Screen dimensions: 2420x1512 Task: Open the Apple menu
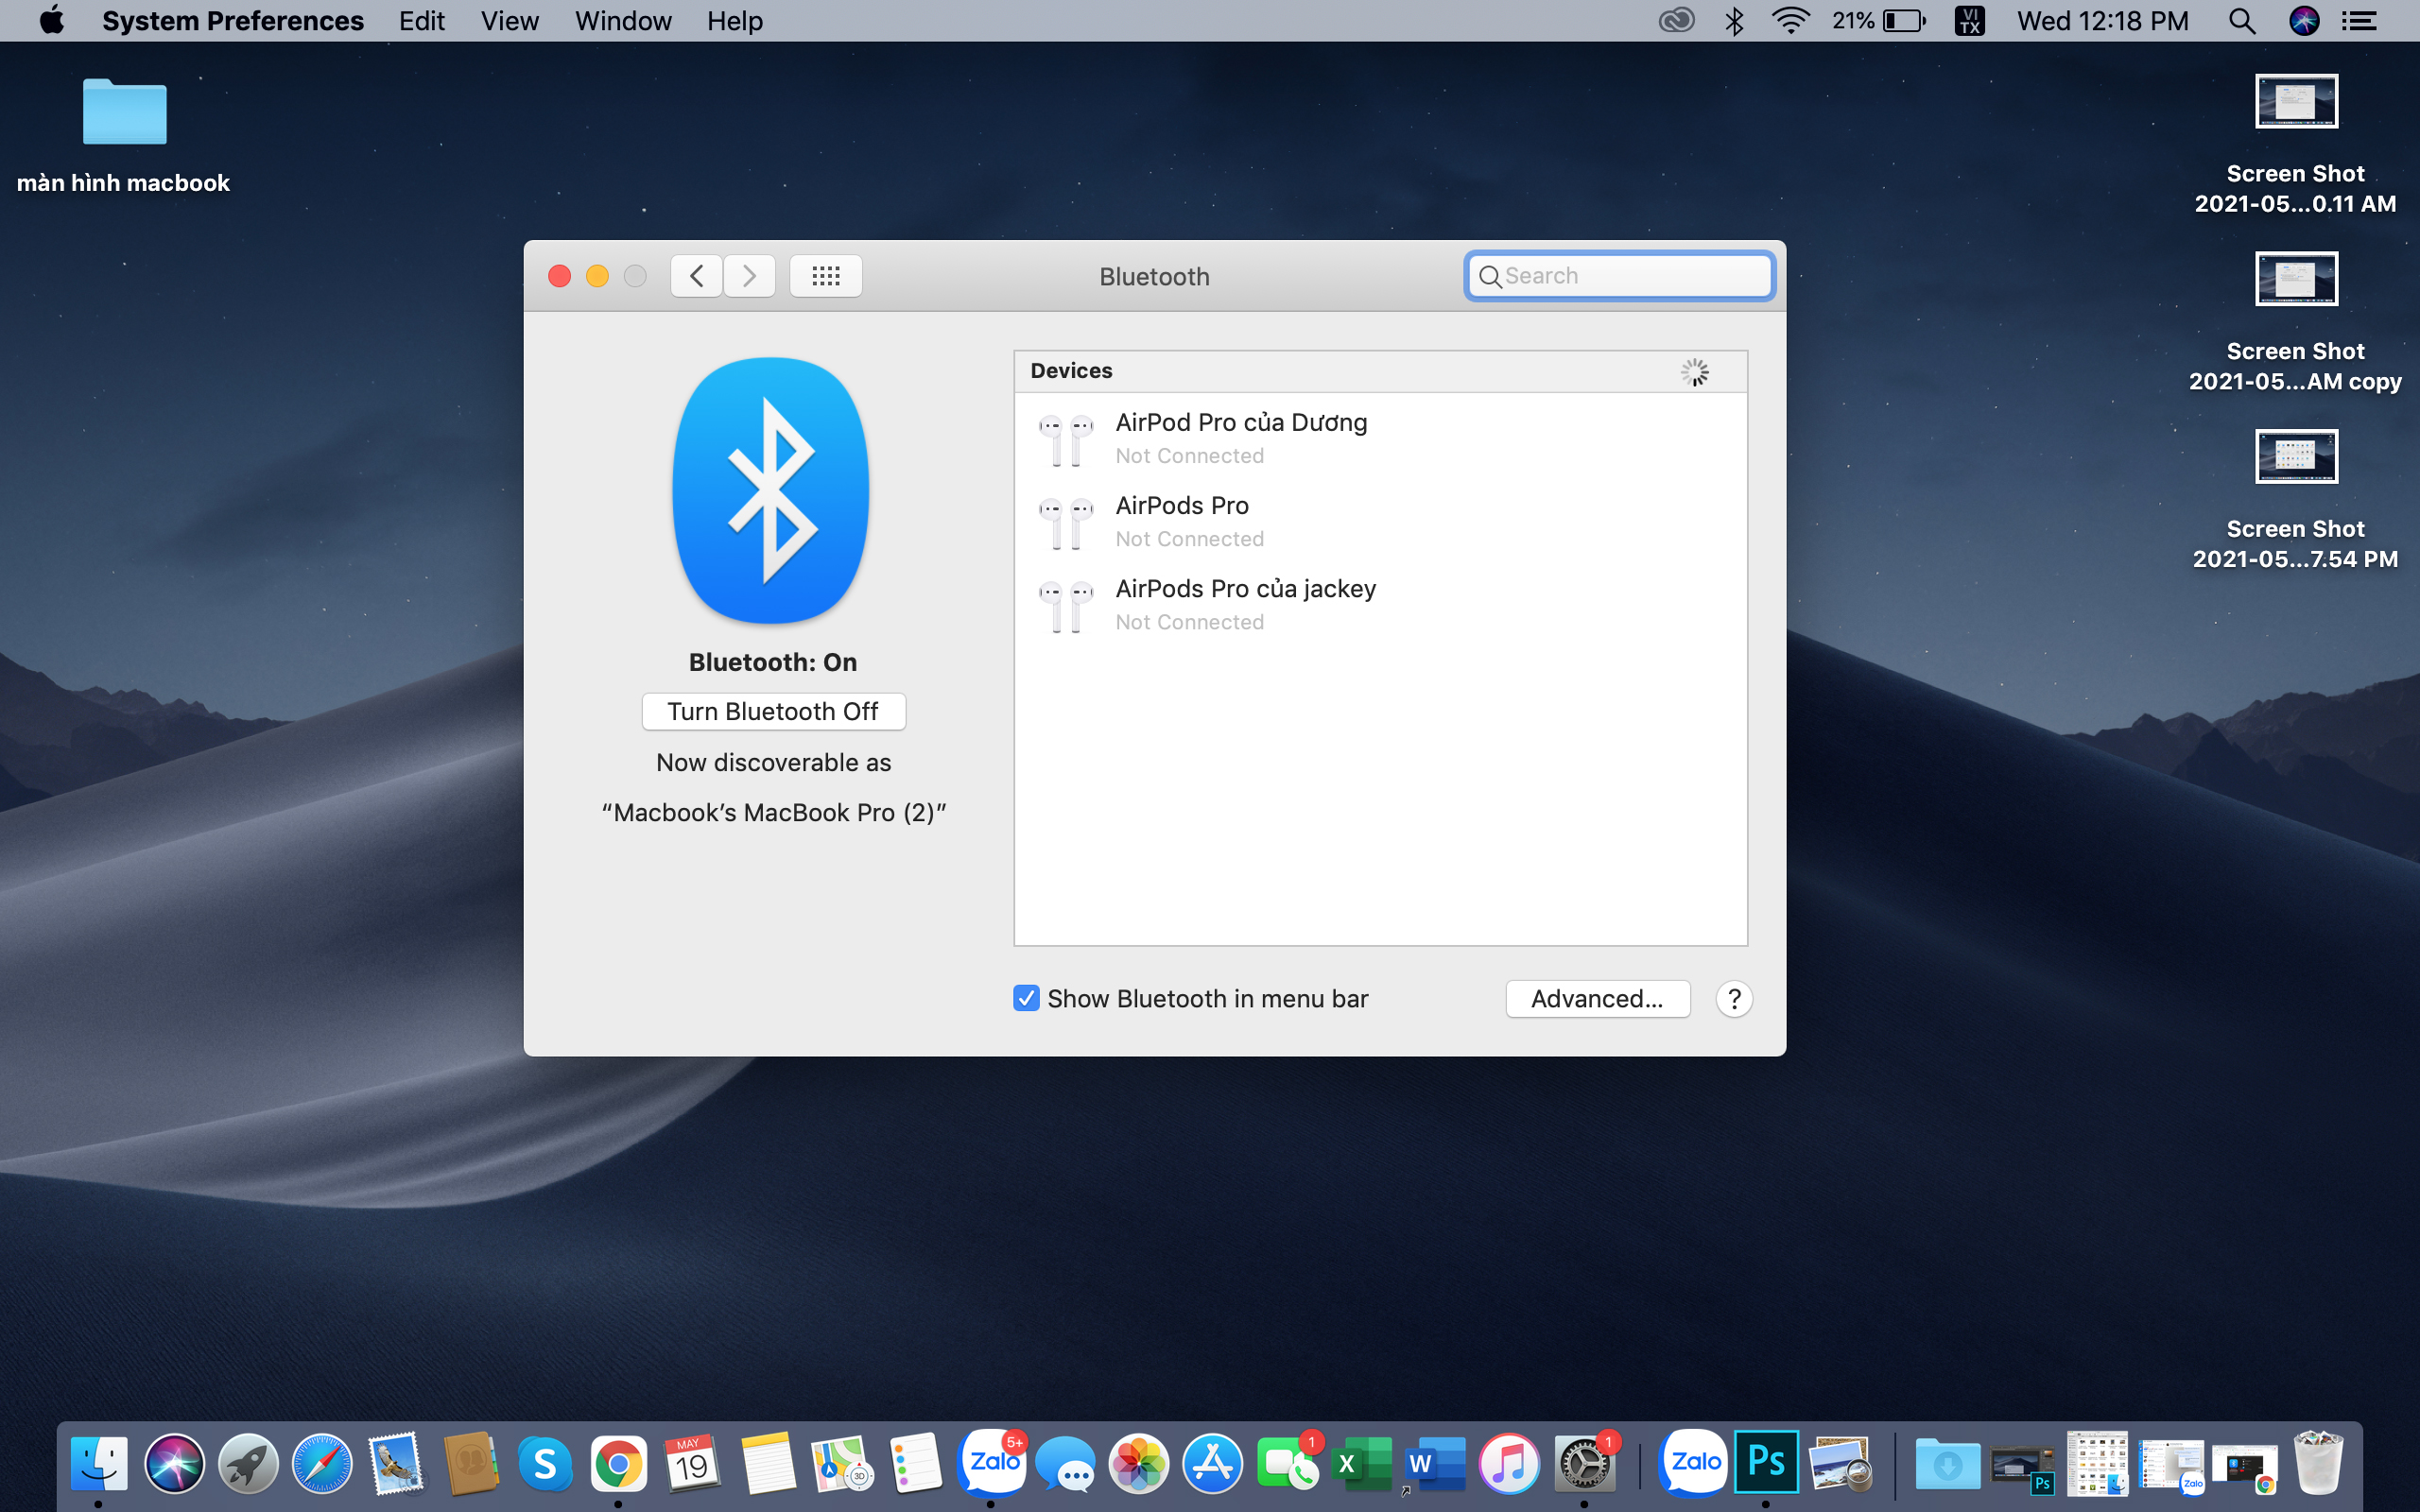tap(51, 21)
